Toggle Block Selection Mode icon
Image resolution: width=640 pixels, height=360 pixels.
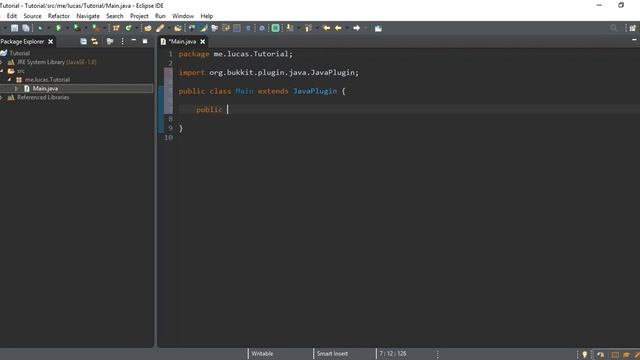[x=237, y=28]
